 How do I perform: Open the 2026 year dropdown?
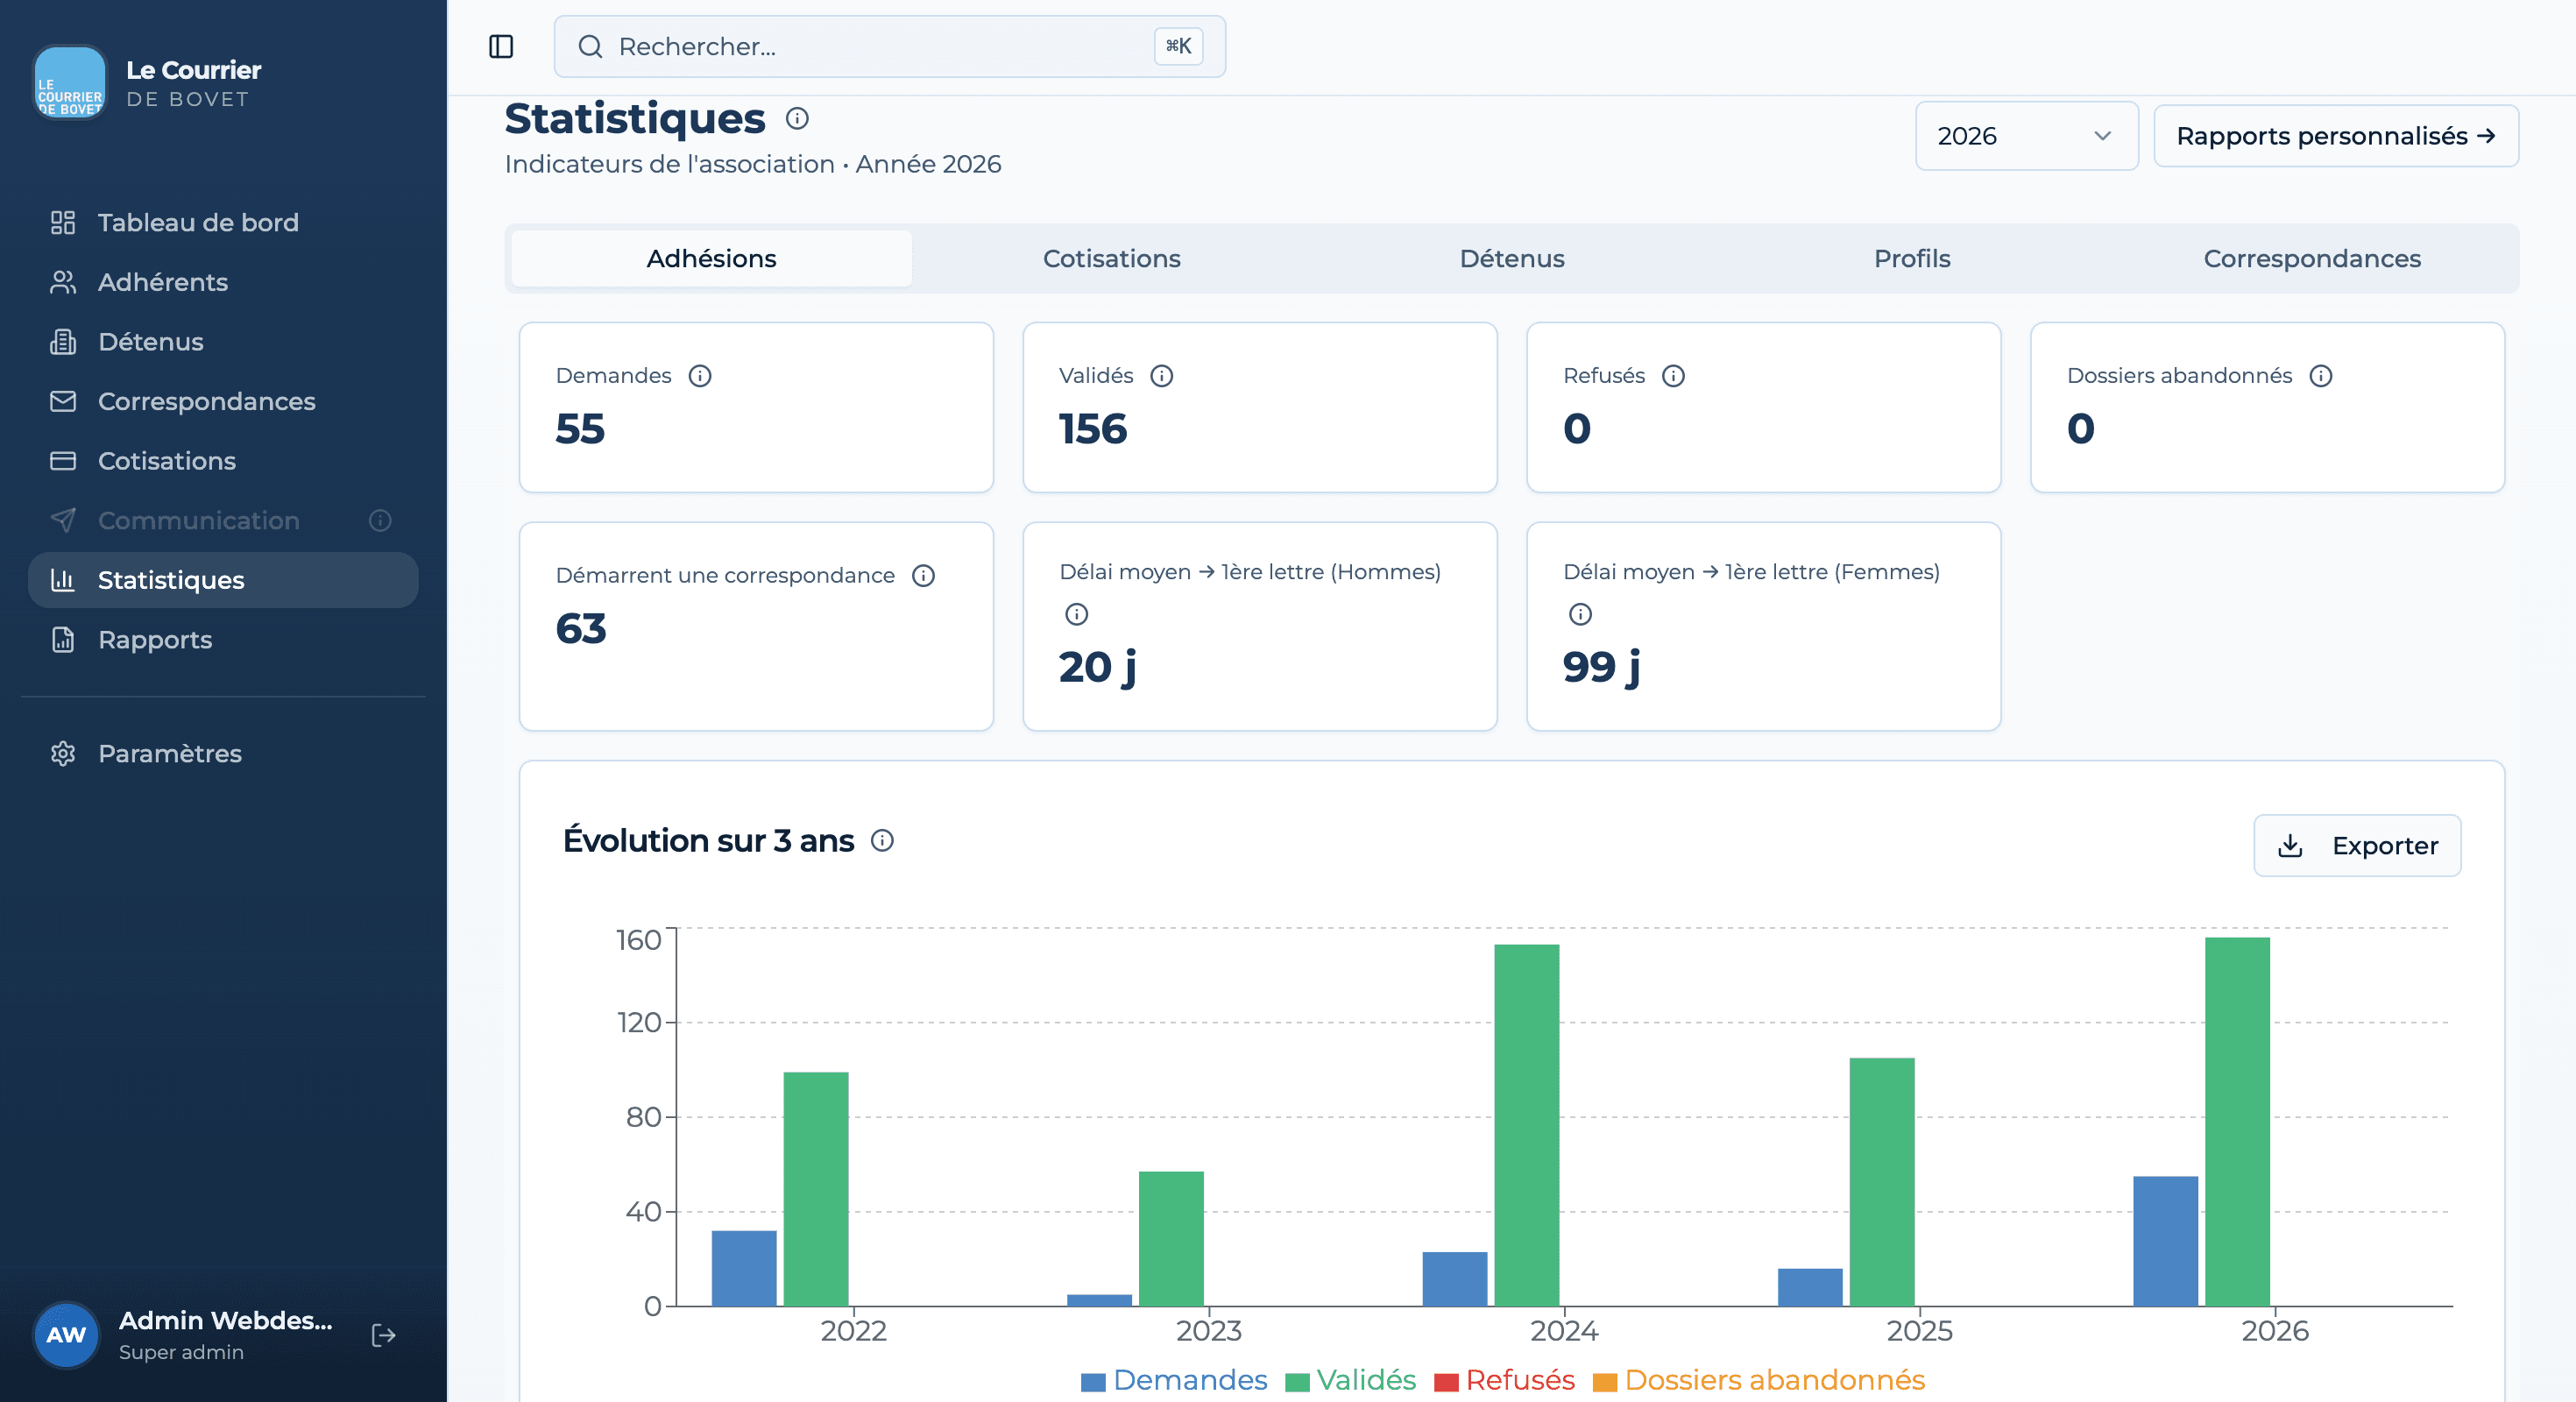(x=2026, y=136)
